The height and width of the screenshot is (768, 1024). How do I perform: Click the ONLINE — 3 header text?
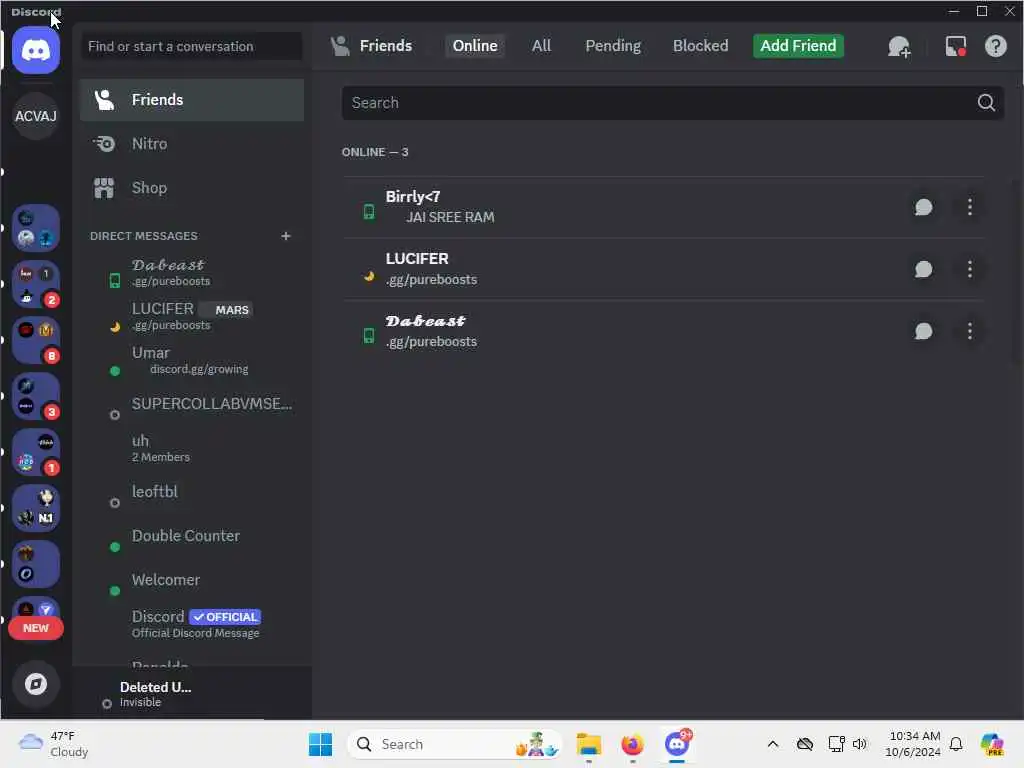[375, 152]
